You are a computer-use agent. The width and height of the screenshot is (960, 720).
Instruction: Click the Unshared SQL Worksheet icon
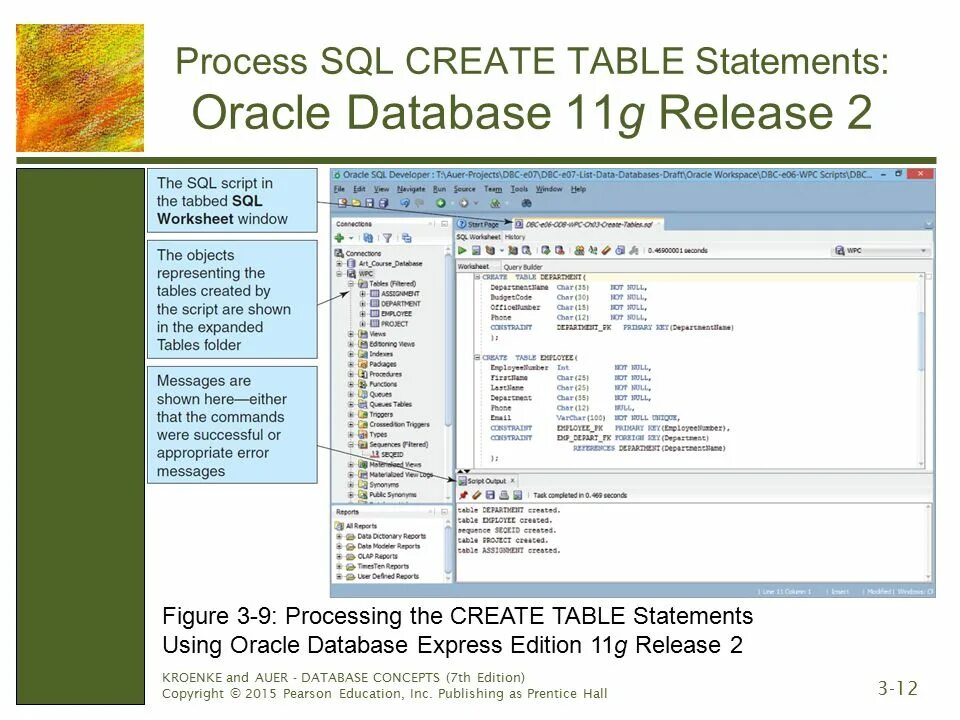coord(579,250)
